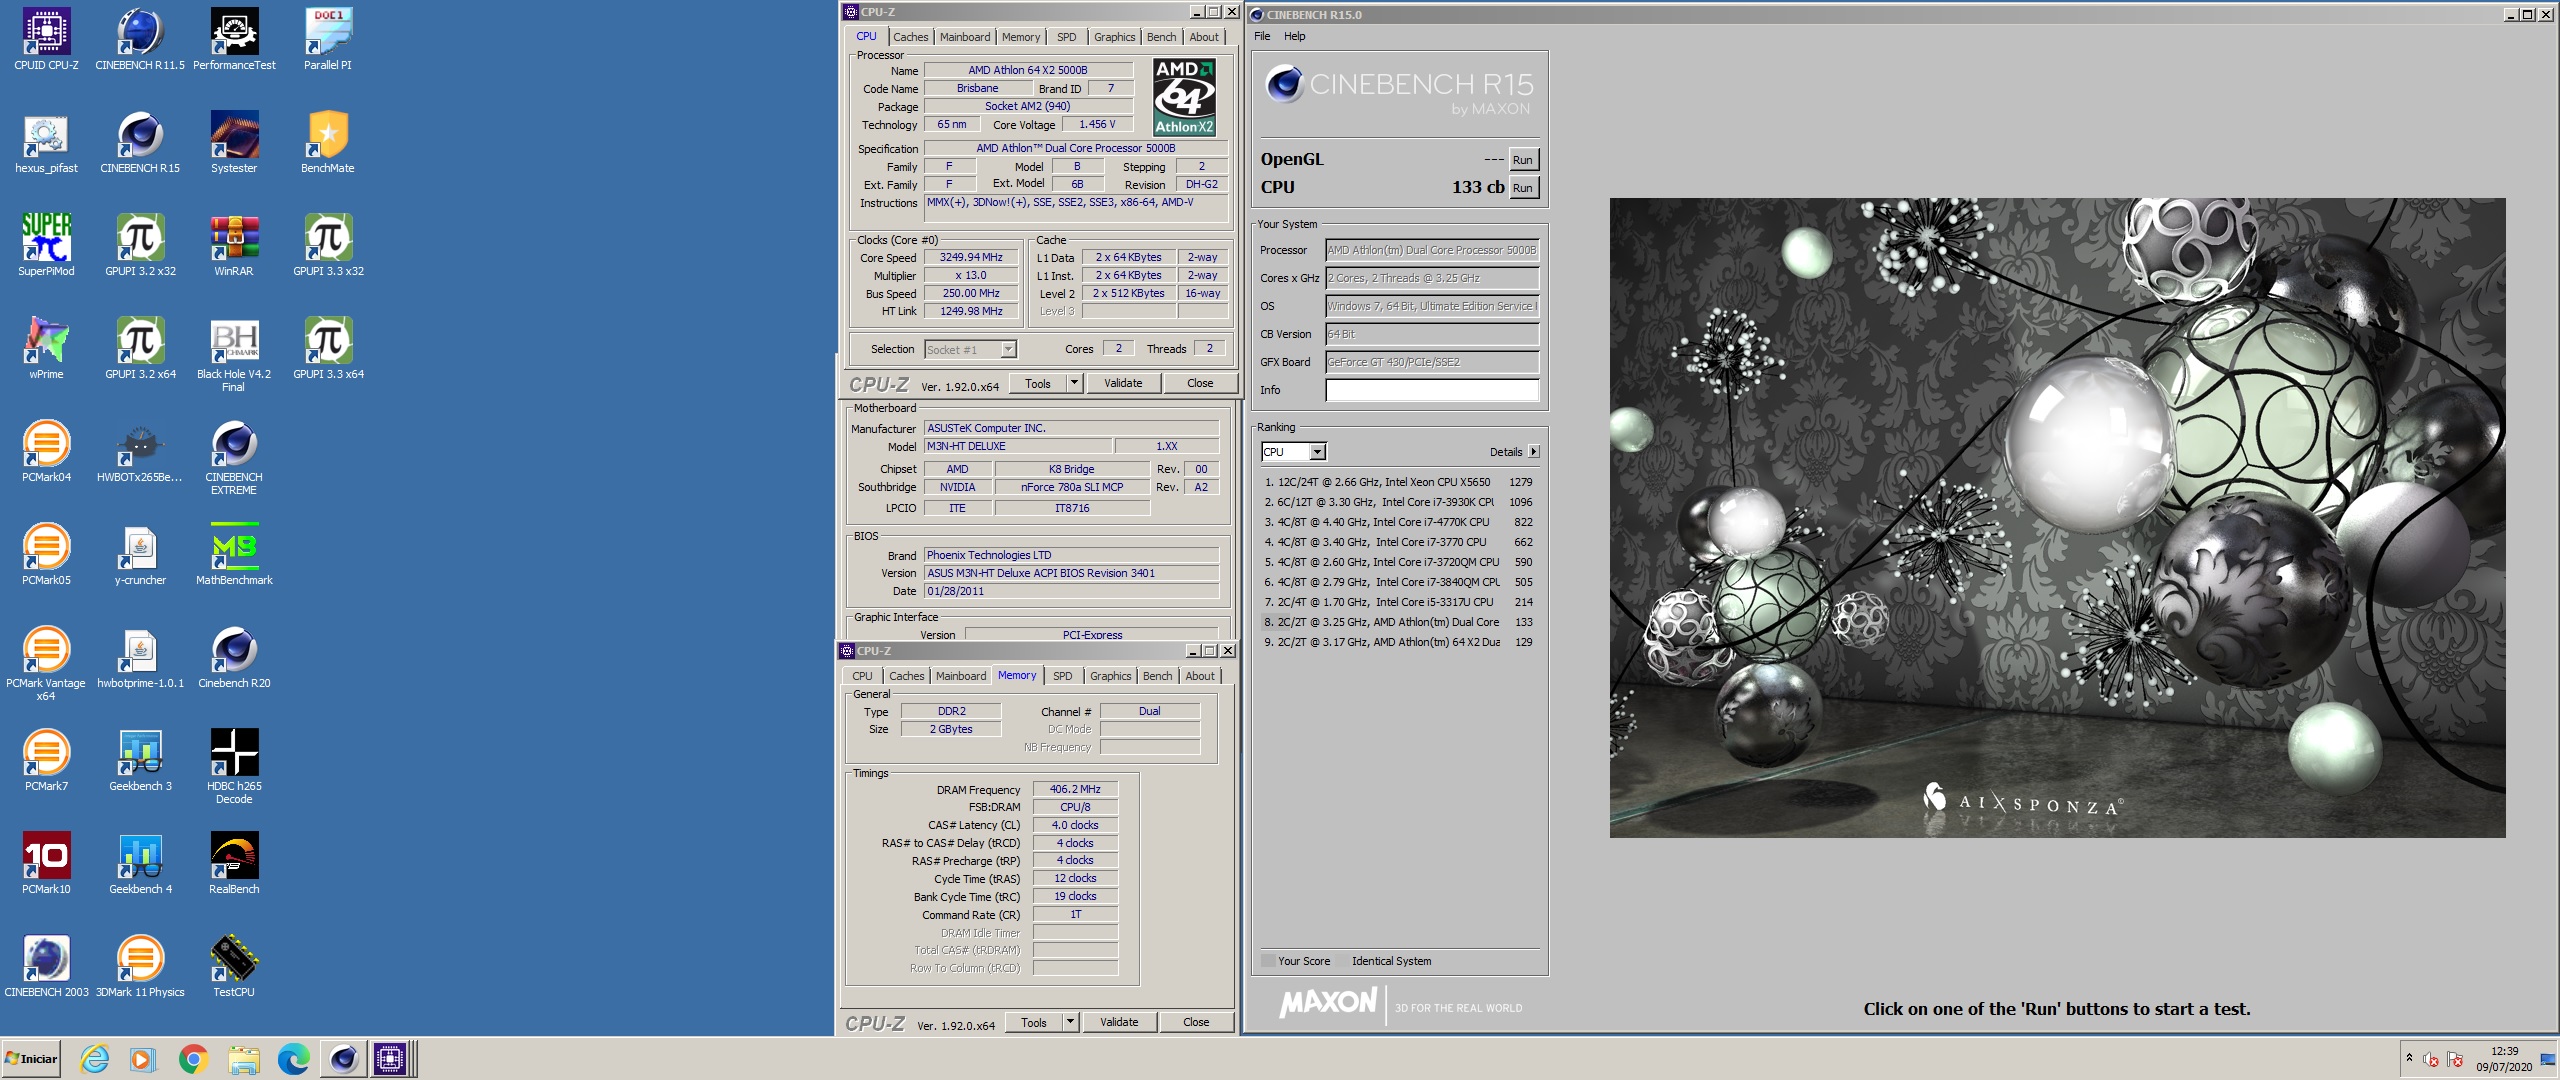Select ranking row Intel Core i5-3317U
Viewport: 2560px width, 1080px height.
point(1398,602)
